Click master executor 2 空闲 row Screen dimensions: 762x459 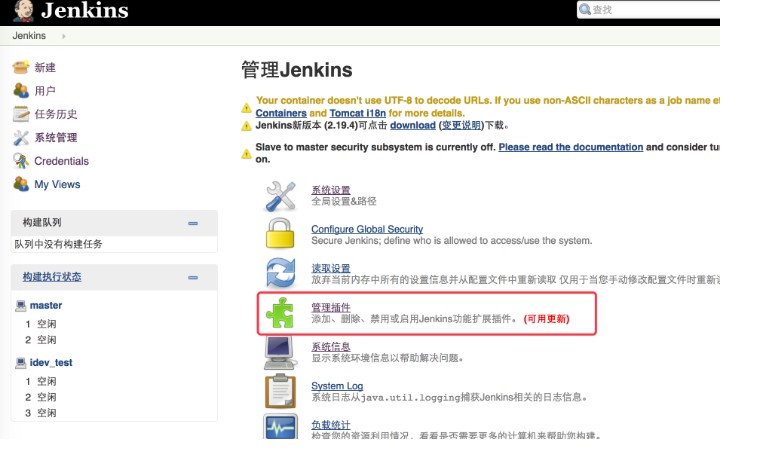pos(41,340)
